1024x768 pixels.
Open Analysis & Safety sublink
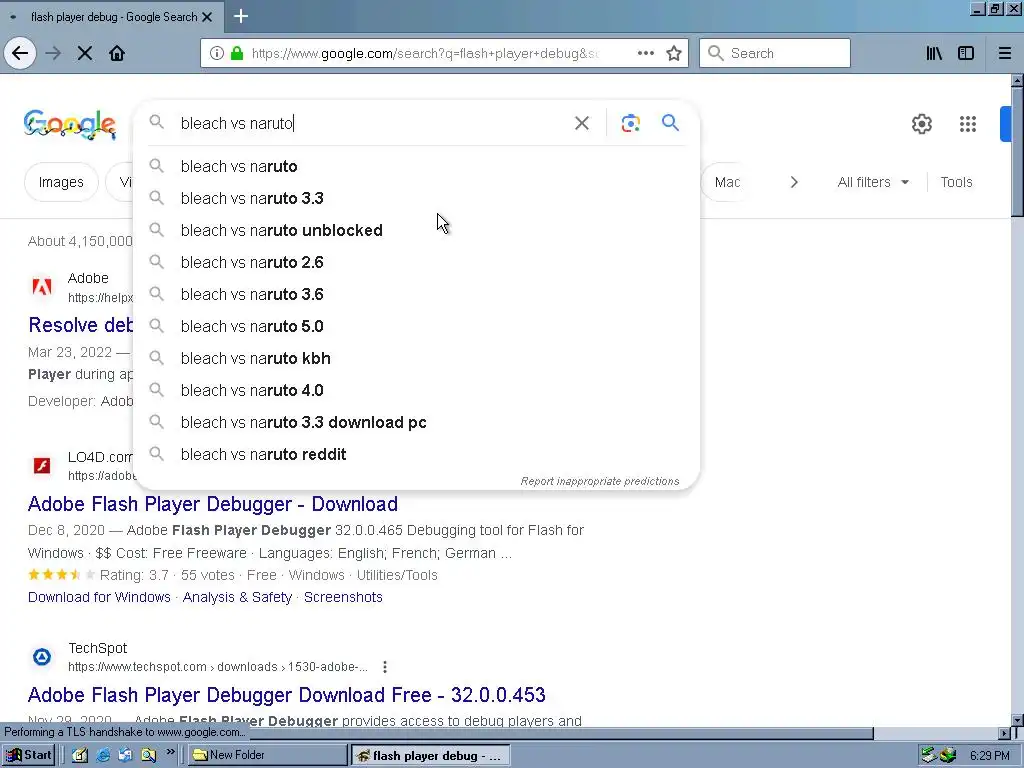(237, 597)
